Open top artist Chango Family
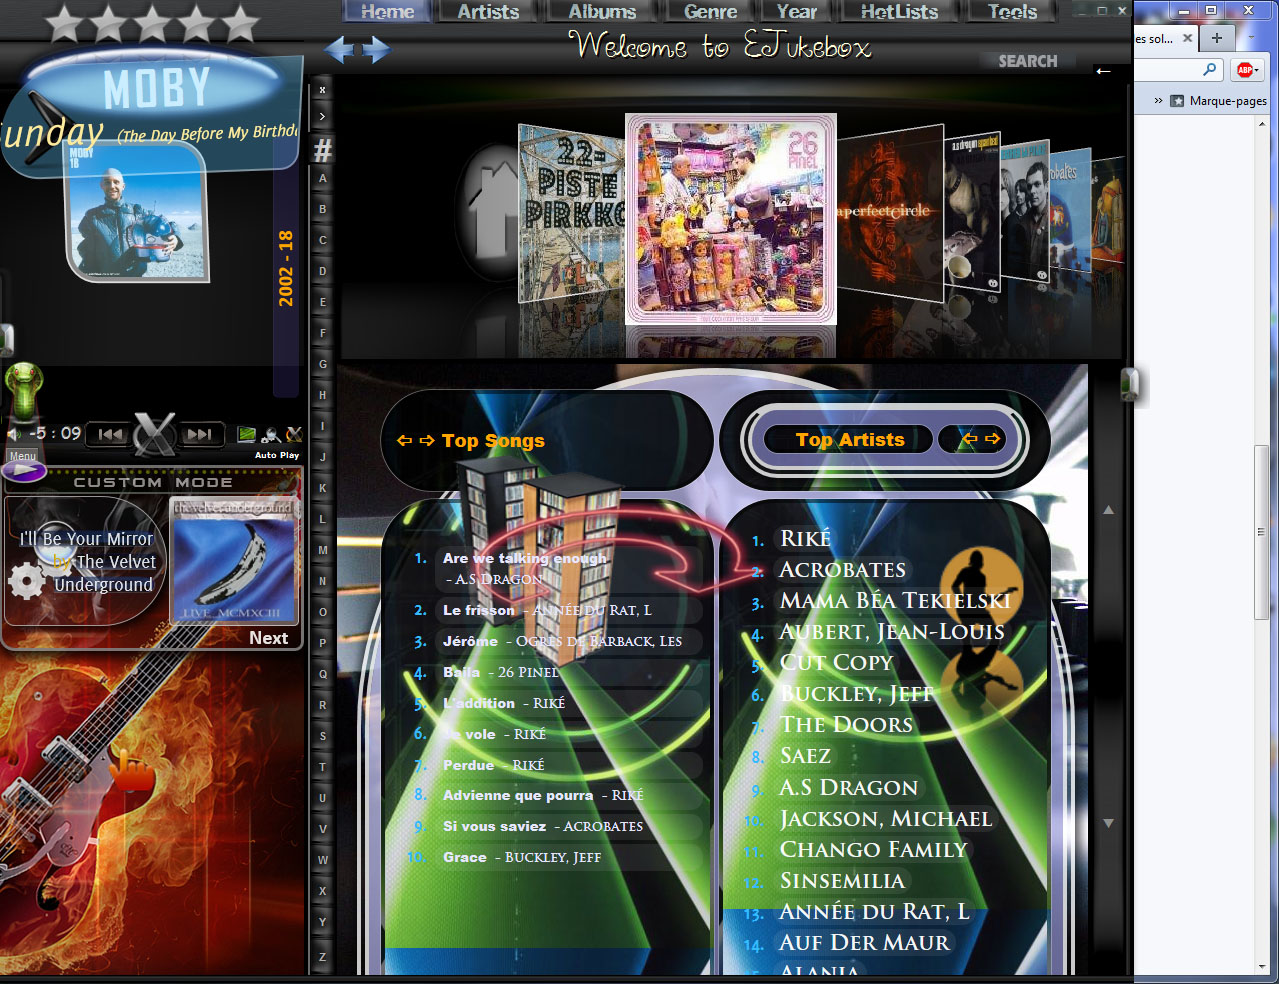1279x984 pixels. (x=874, y=850)
